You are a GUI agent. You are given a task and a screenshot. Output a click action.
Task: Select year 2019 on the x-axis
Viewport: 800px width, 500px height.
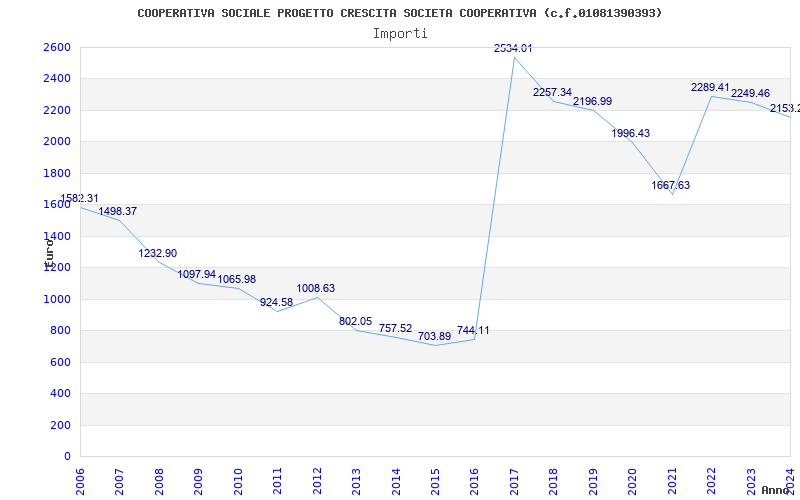(x=593, y=482)
